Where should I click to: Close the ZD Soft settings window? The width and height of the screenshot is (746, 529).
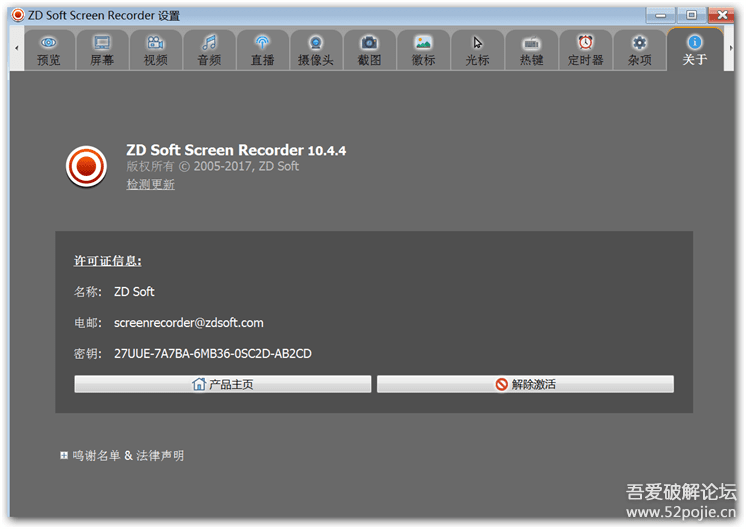[x=722, y=15]
